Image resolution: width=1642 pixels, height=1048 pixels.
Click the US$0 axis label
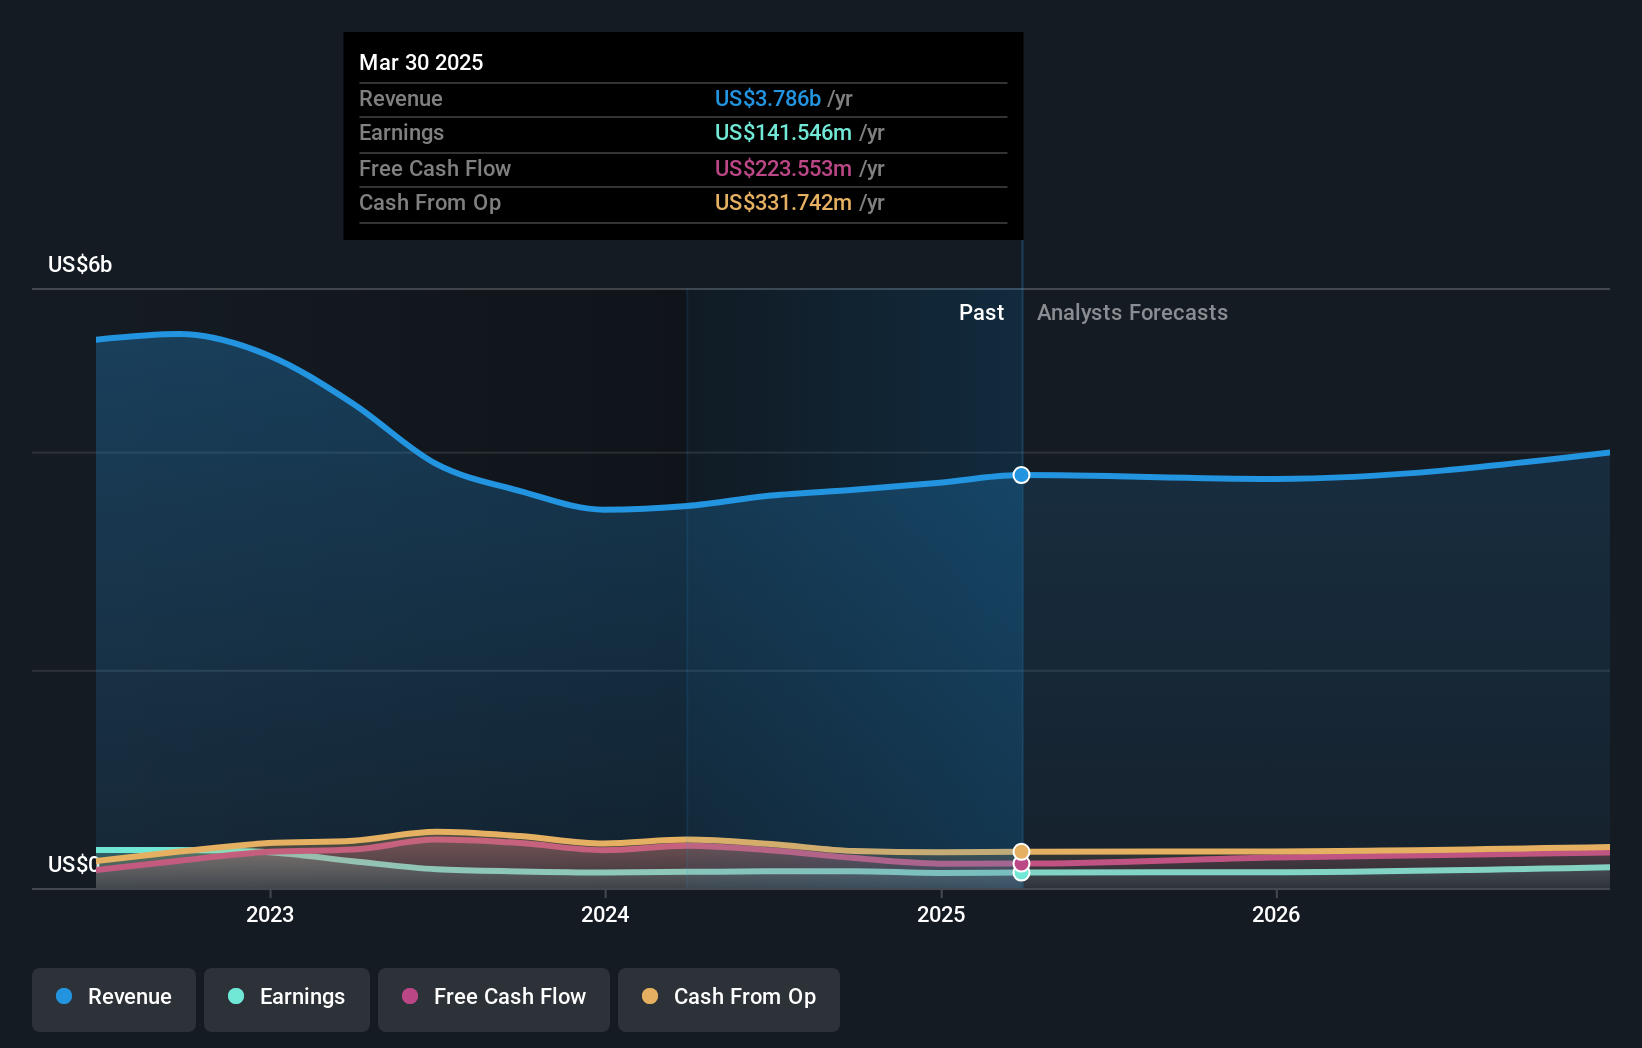tap(73, 864)
